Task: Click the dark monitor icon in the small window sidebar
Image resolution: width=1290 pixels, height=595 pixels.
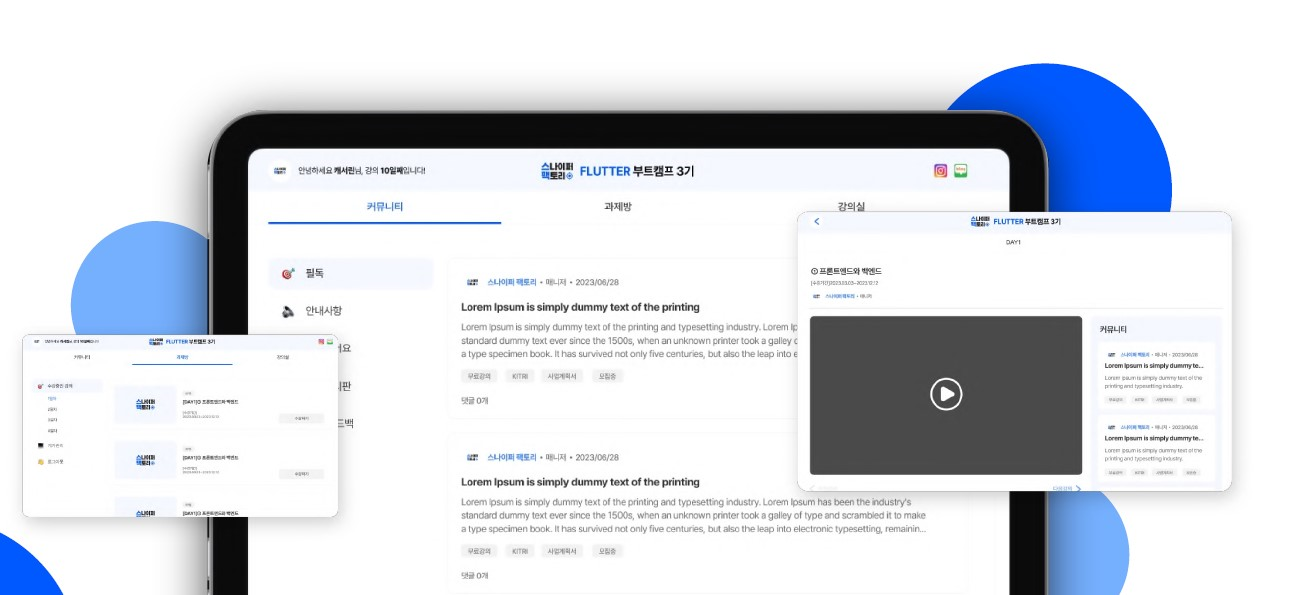Action: click(x=40, y=445)
